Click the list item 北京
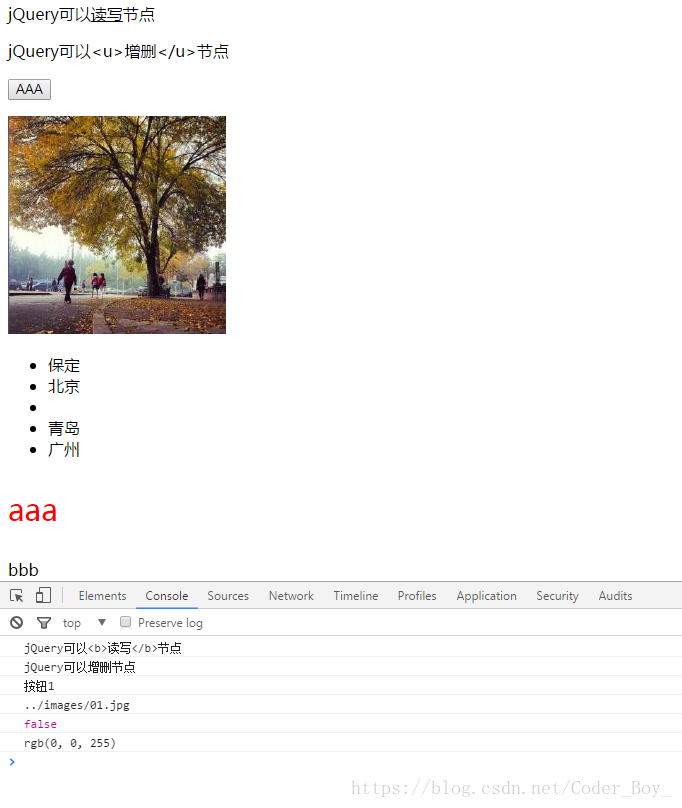This screenshot has height=808, width=682. pos(64,386)
